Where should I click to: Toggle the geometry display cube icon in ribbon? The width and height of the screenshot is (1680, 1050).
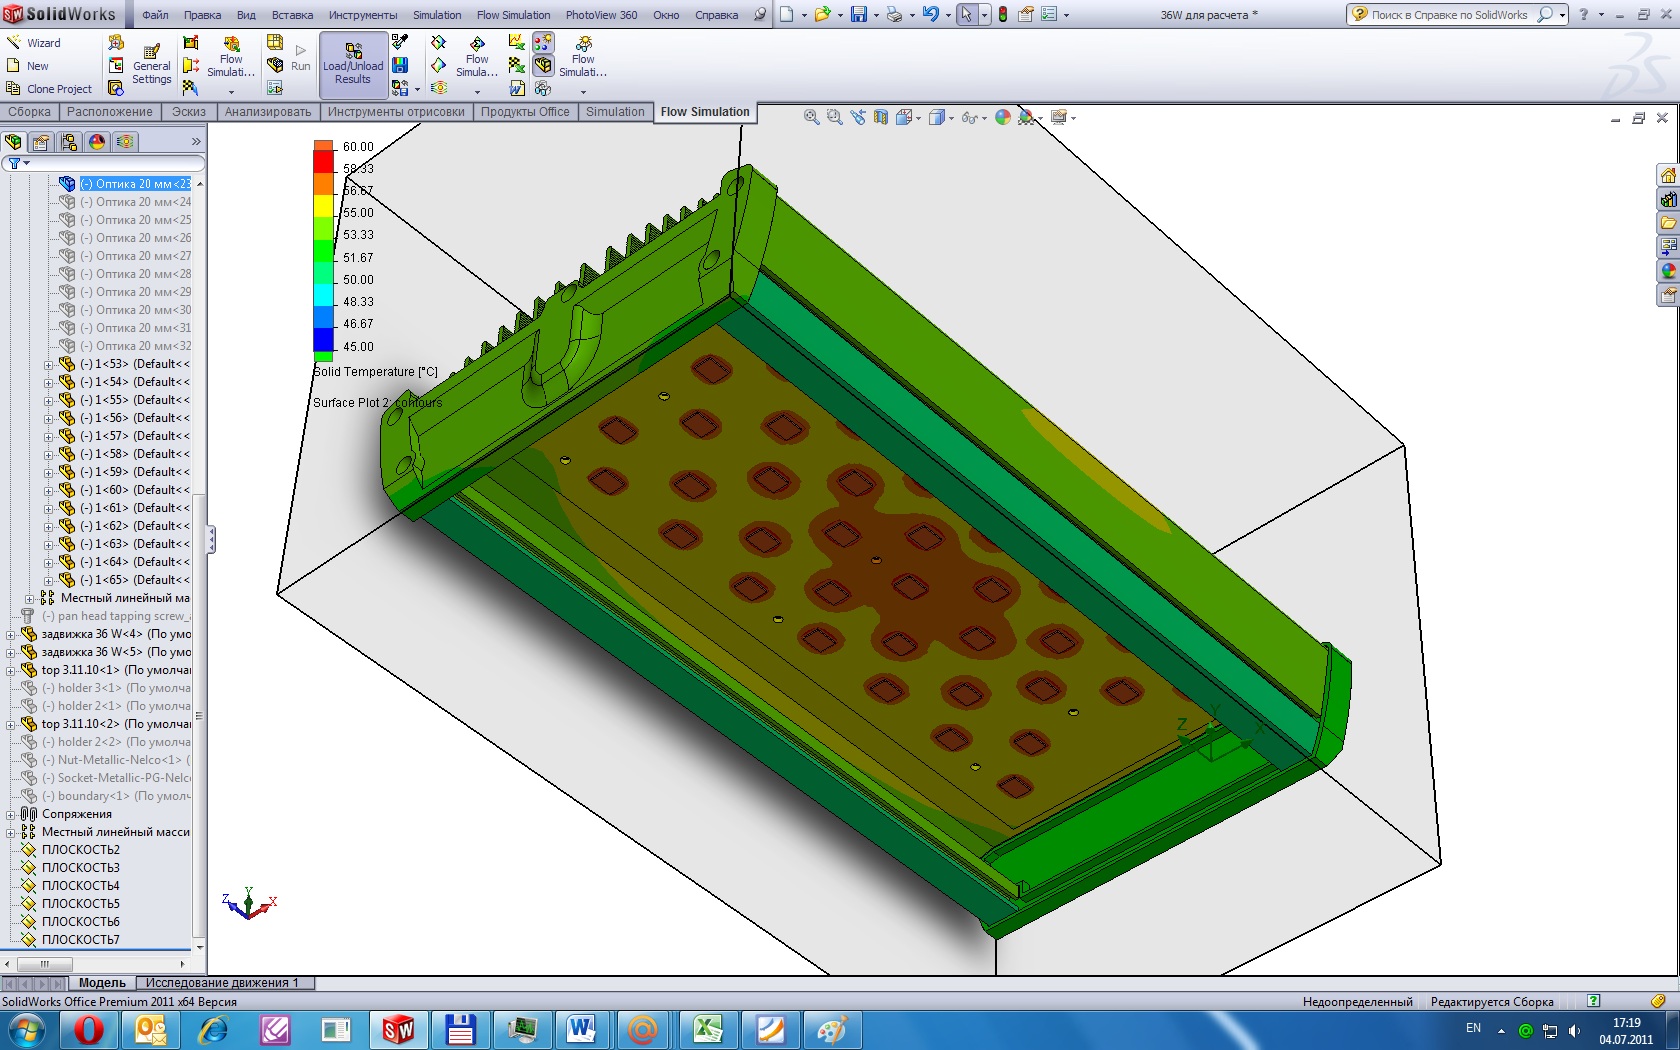(x=542, y=65)
